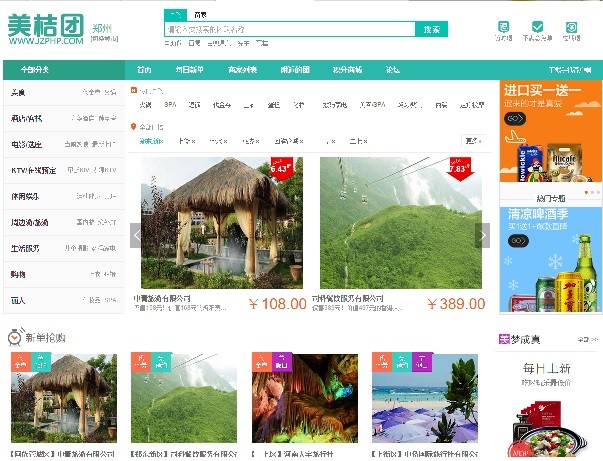Click the purple 美 badge next to 梦成真

pos(504,339)
